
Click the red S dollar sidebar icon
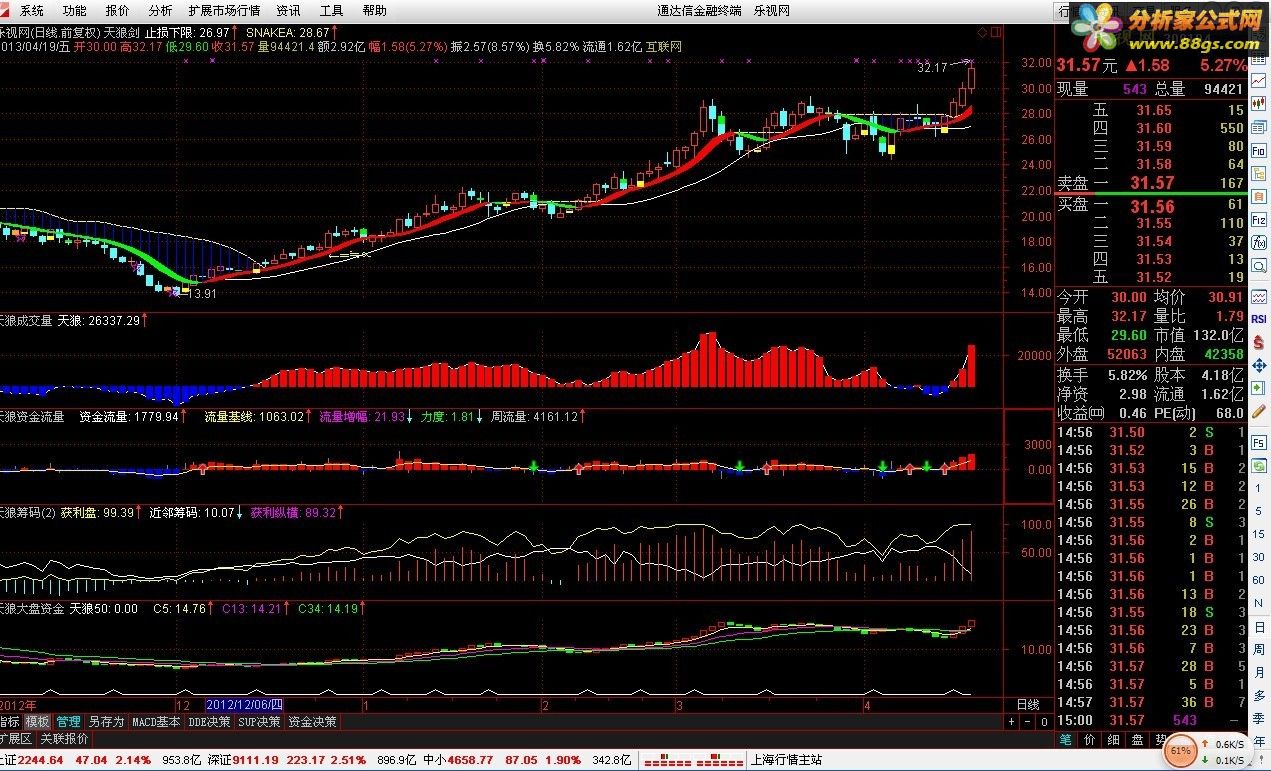(x=1259, y=342)
